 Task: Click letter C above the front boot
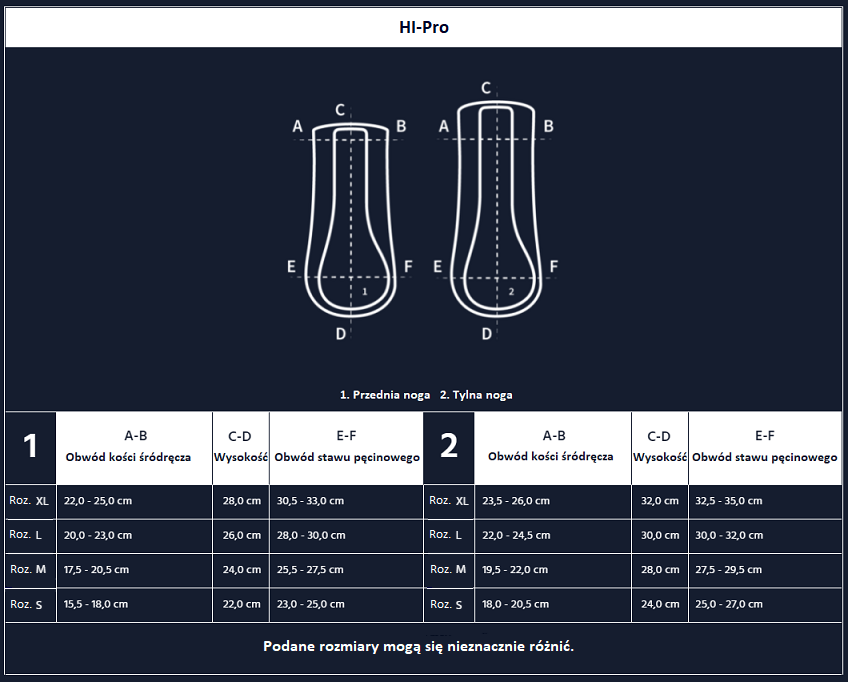point(340,110)
